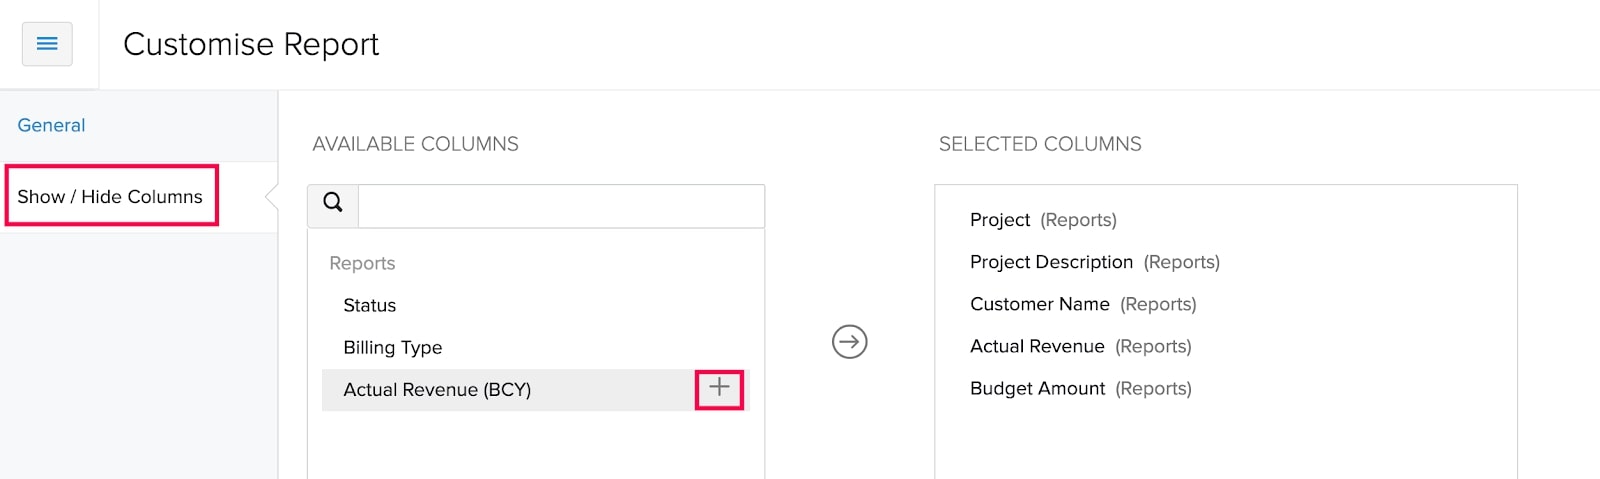Screen dimensions: 1600x479
Task: Select Customer Name in selected columns
Action: coord(1040,304)
